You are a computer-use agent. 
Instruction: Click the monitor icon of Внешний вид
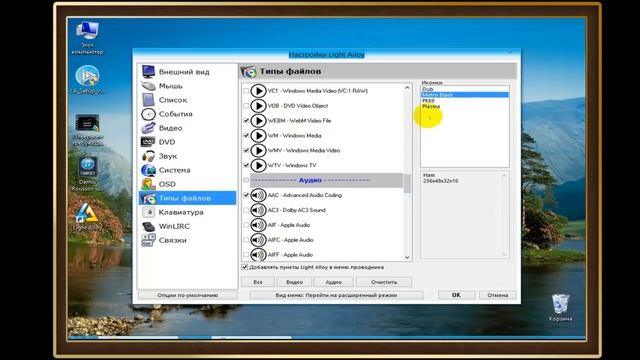coord(148,71)
